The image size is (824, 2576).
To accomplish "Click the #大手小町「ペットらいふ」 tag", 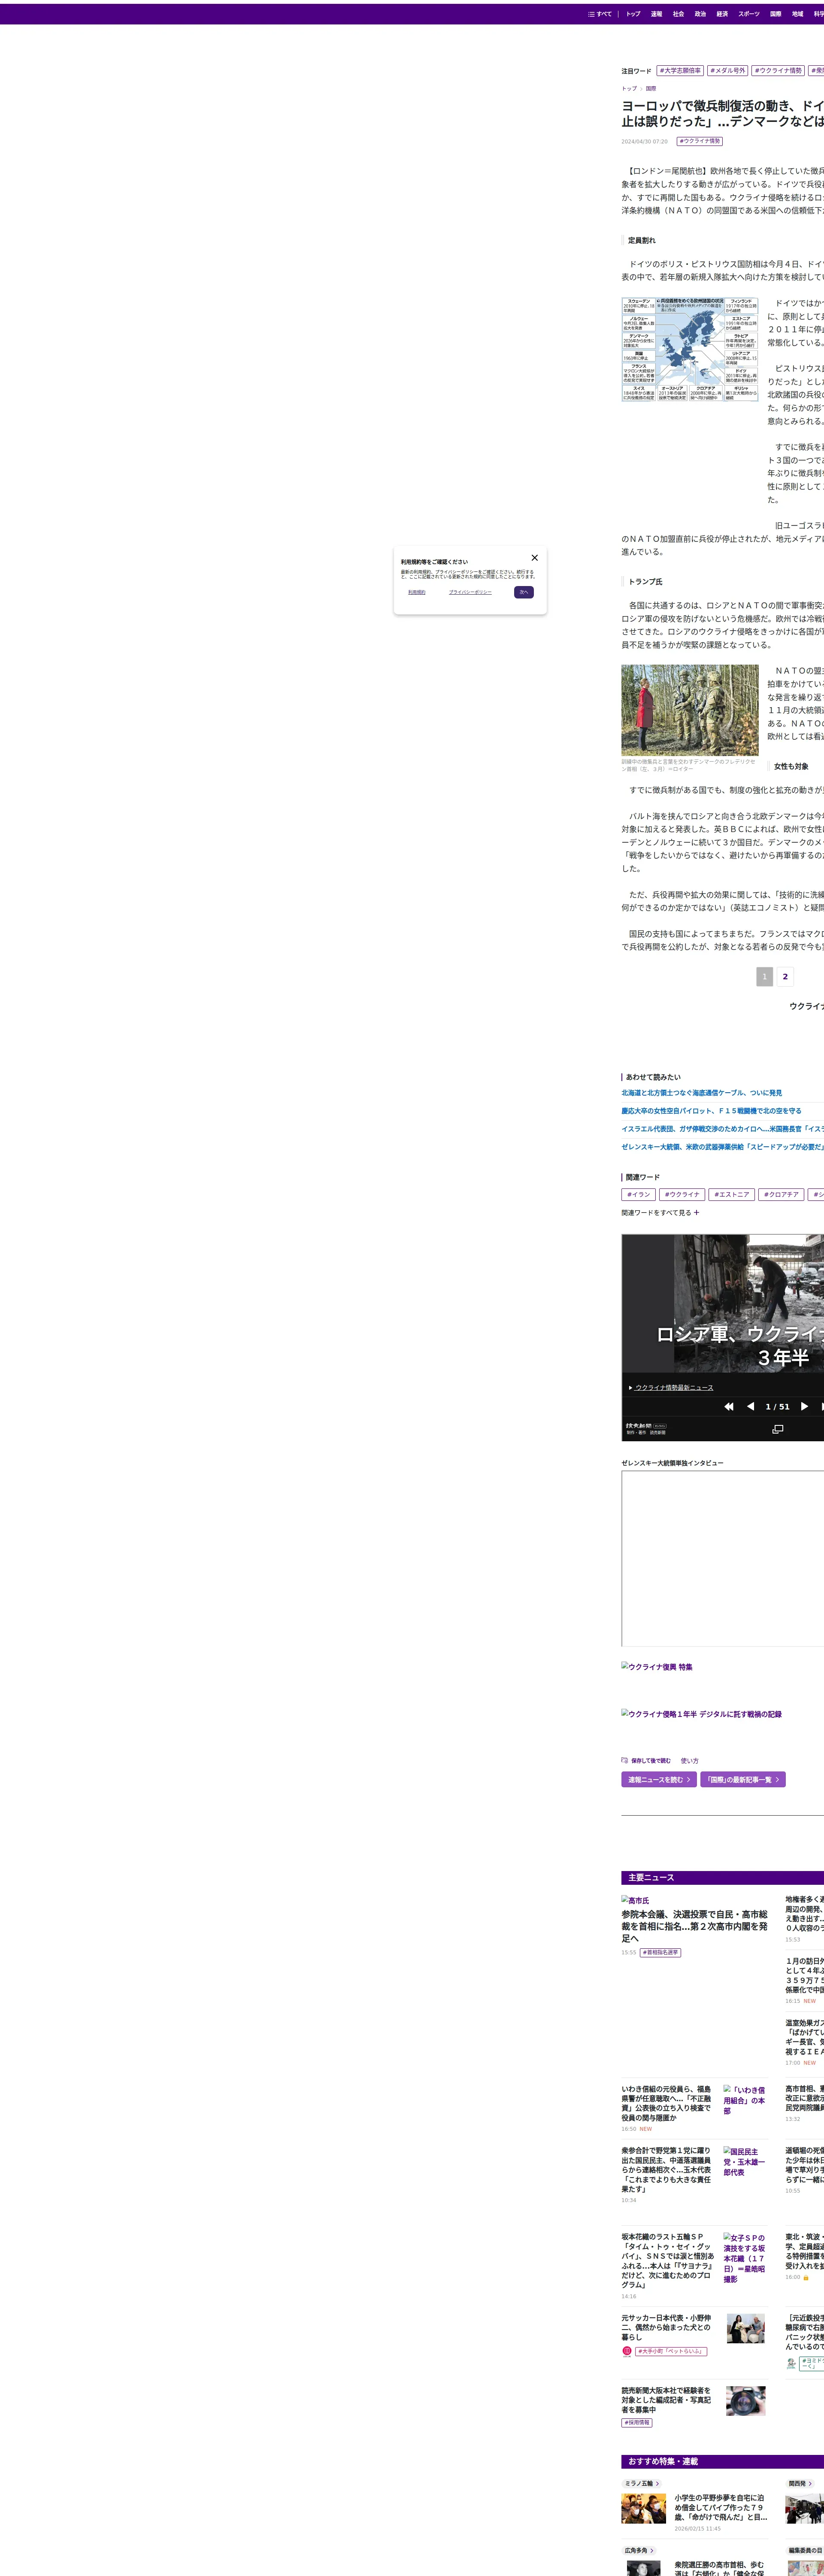I will pyautogui.click(x=671, y=2351).
